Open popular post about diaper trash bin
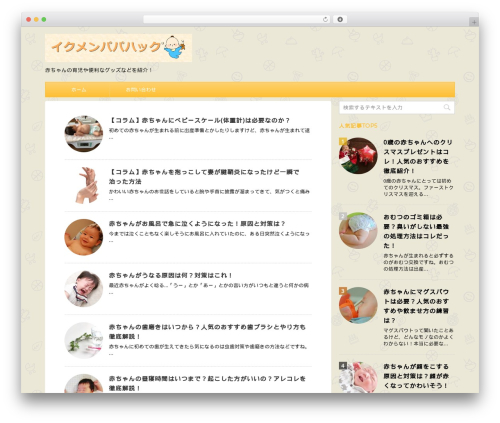 click(x=416, y=231)
